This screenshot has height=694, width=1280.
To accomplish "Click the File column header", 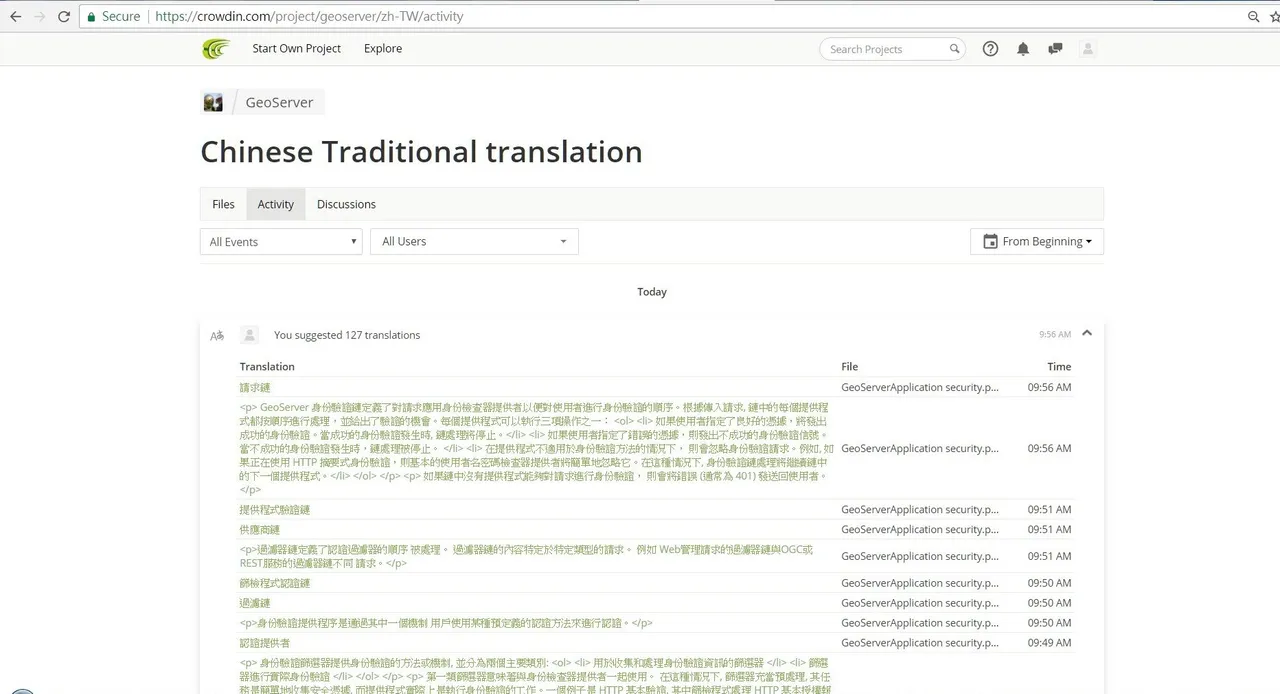I will click(x=850, y=367).
